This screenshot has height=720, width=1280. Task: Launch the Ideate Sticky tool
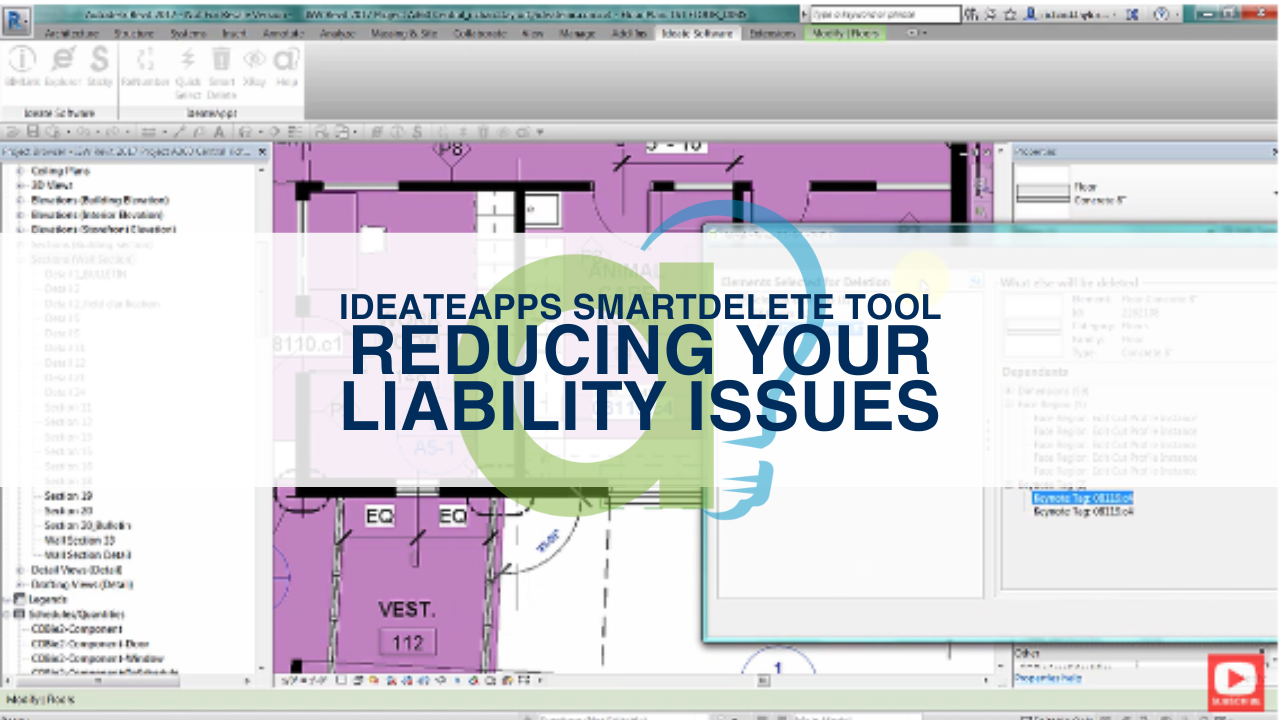99,68
